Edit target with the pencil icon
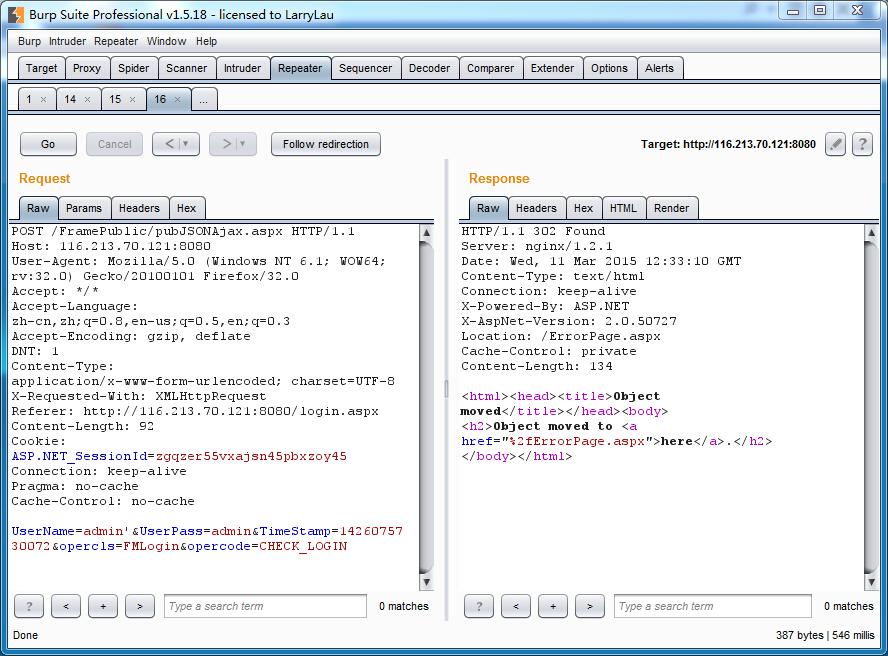The image size is (888, 656). click(835, 144)
